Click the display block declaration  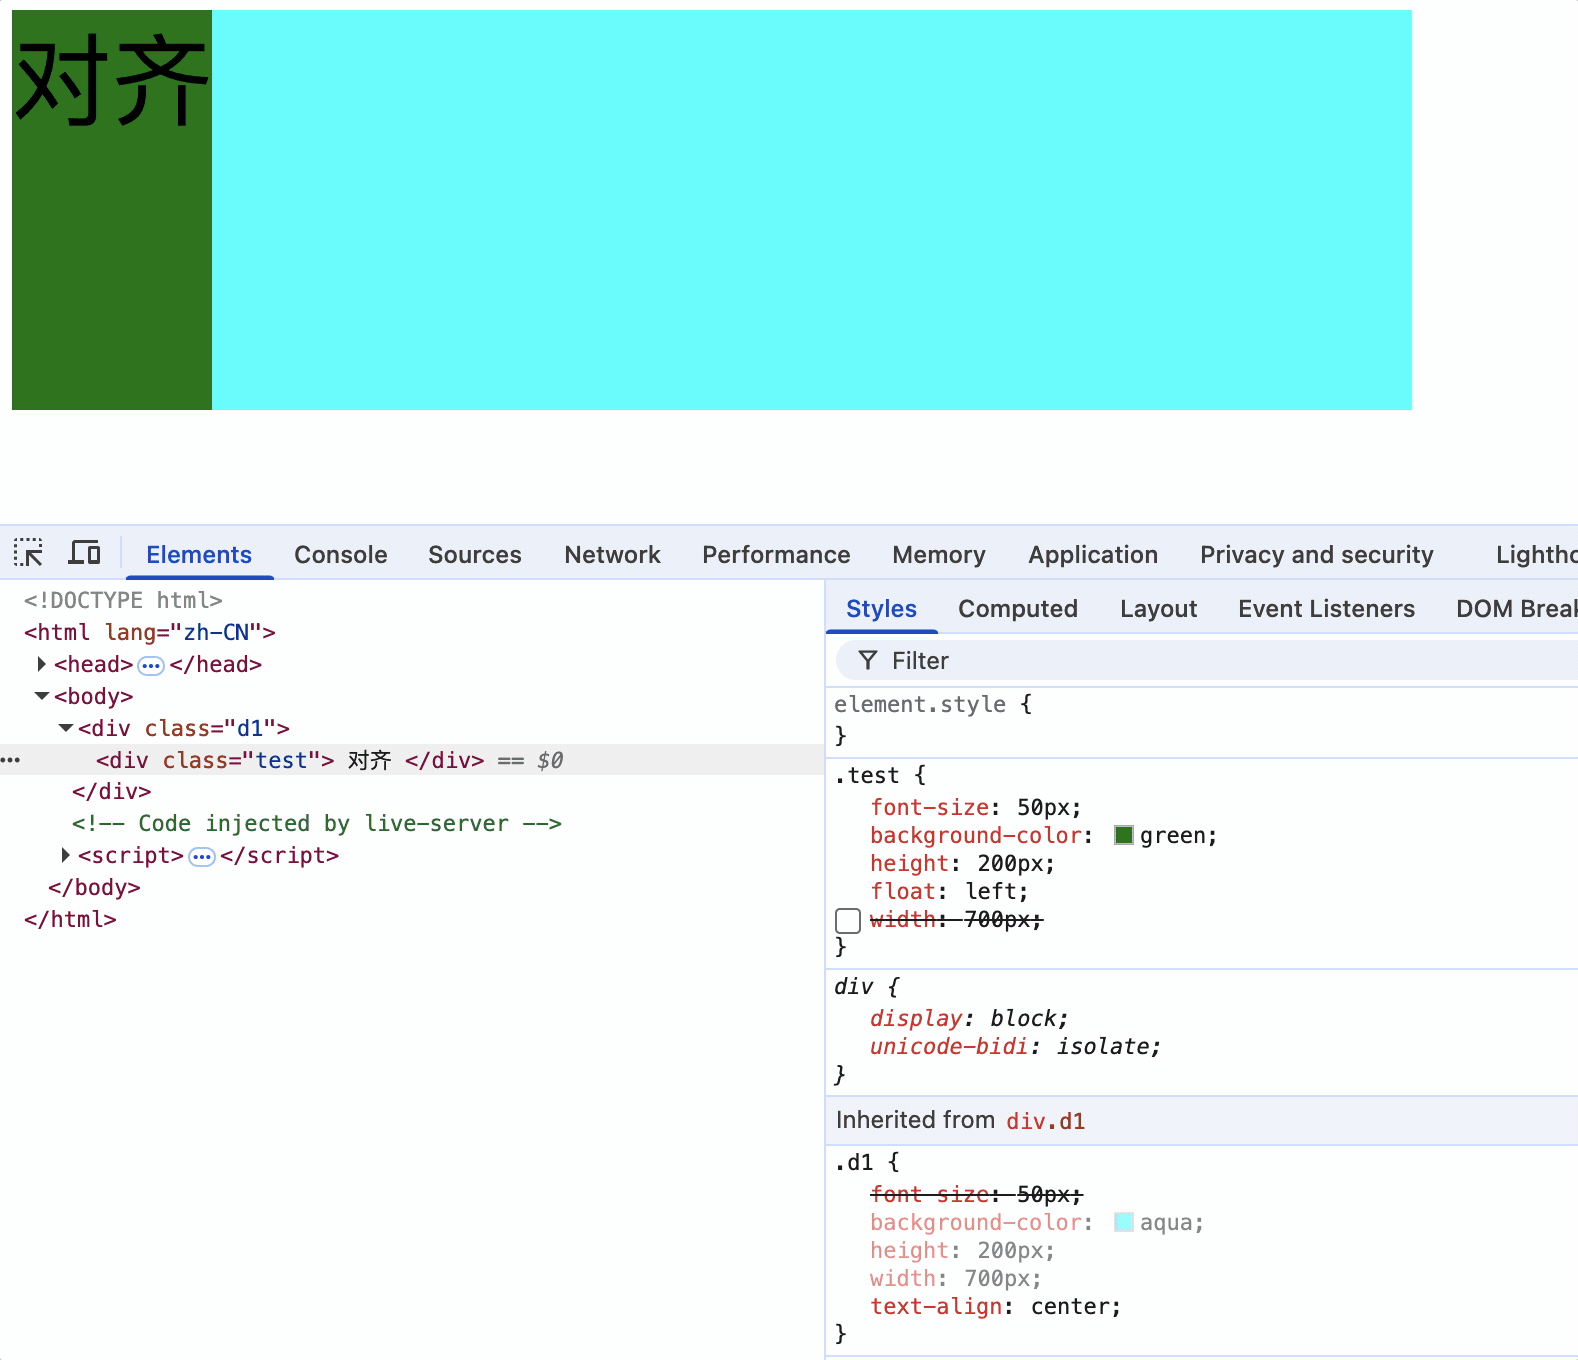969,1018
